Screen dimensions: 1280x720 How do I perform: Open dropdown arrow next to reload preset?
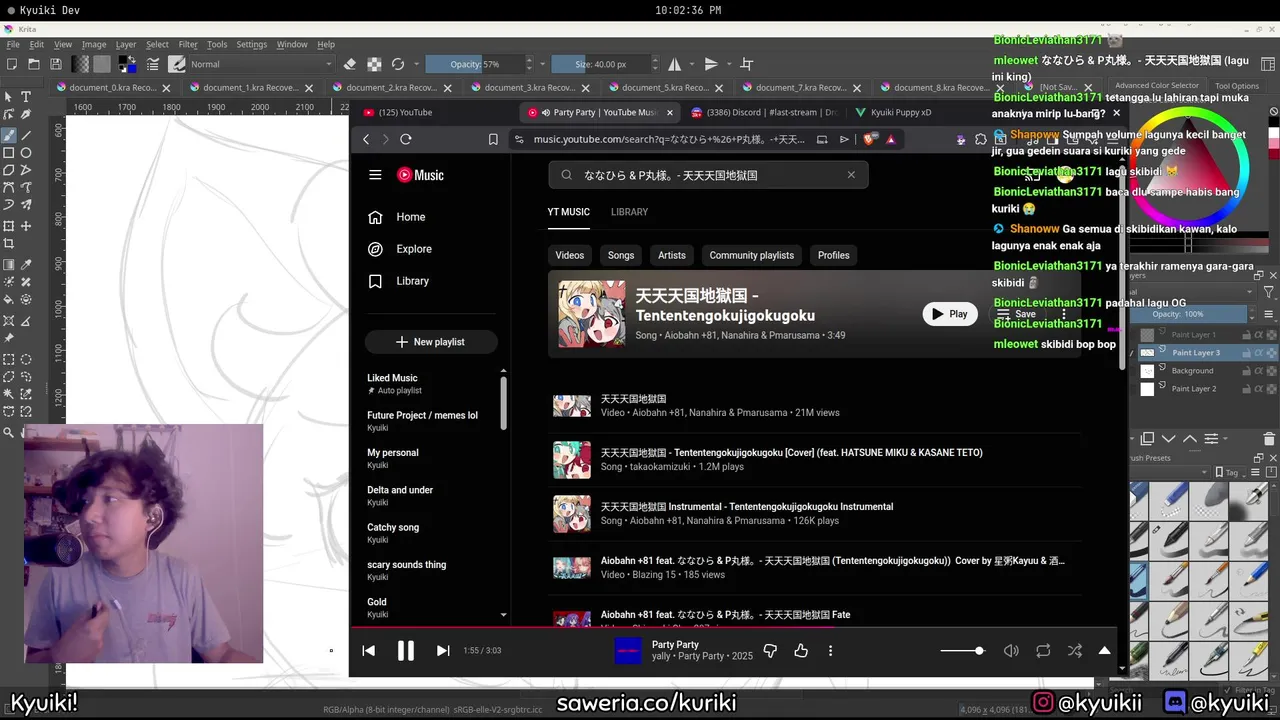(416, 64)
